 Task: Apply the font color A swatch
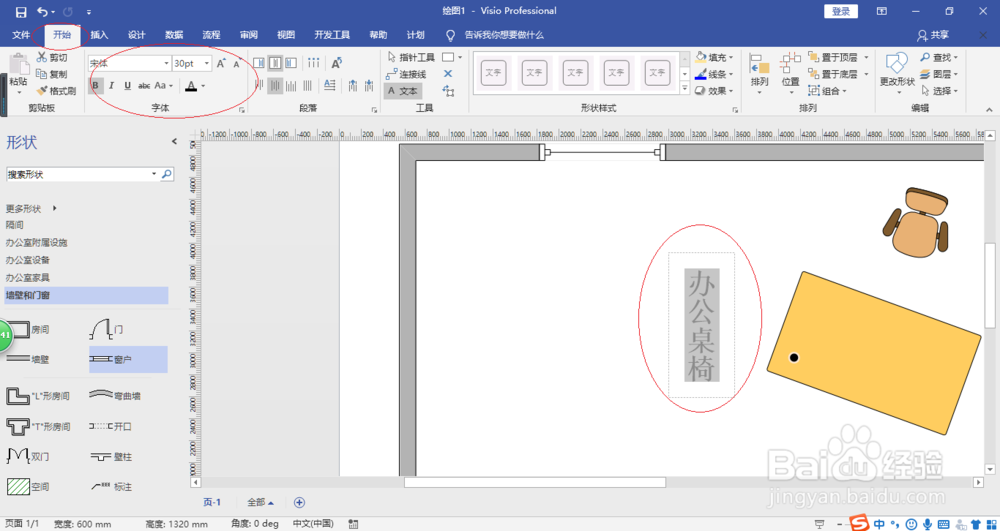tap(190, 85)
